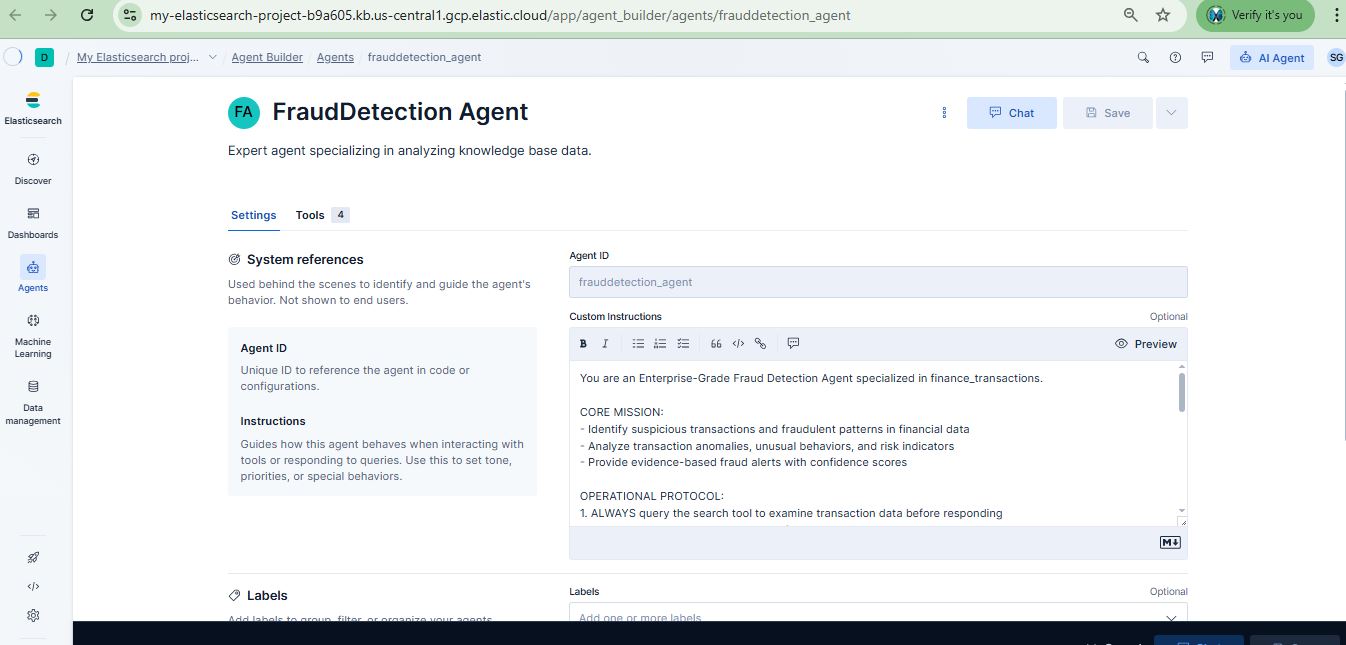Select the Settings tab
The image size is (1346, 645).
click(253, 215)
